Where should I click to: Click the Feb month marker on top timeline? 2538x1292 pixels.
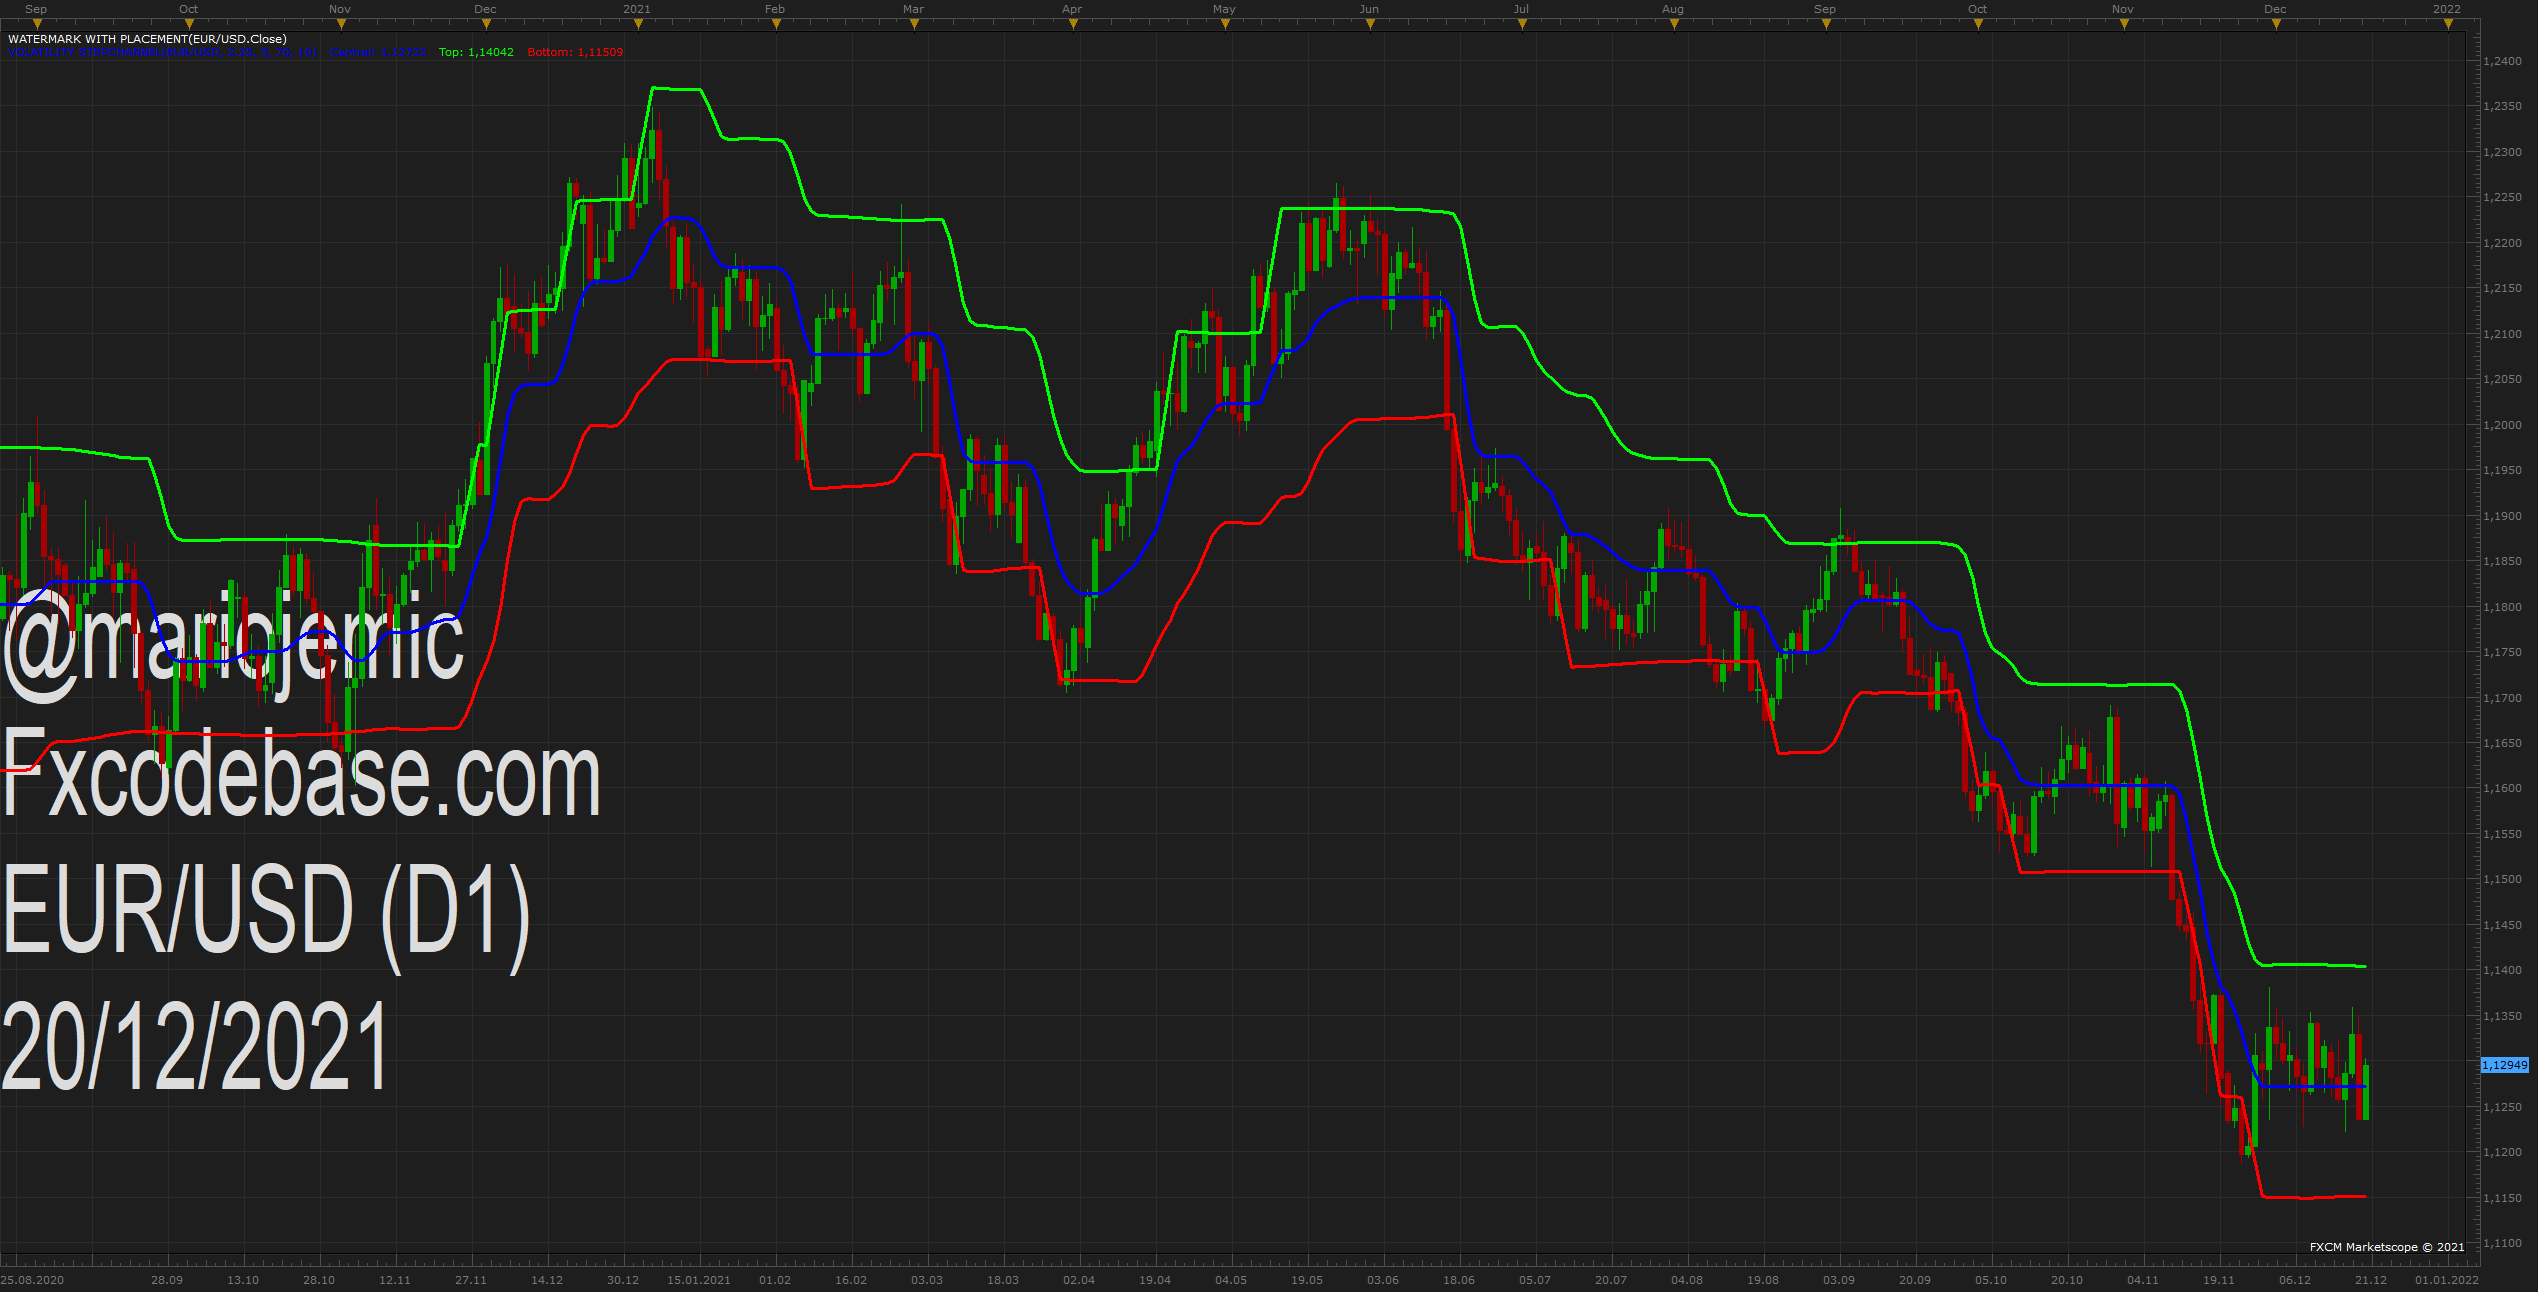[x=775, y=9]
